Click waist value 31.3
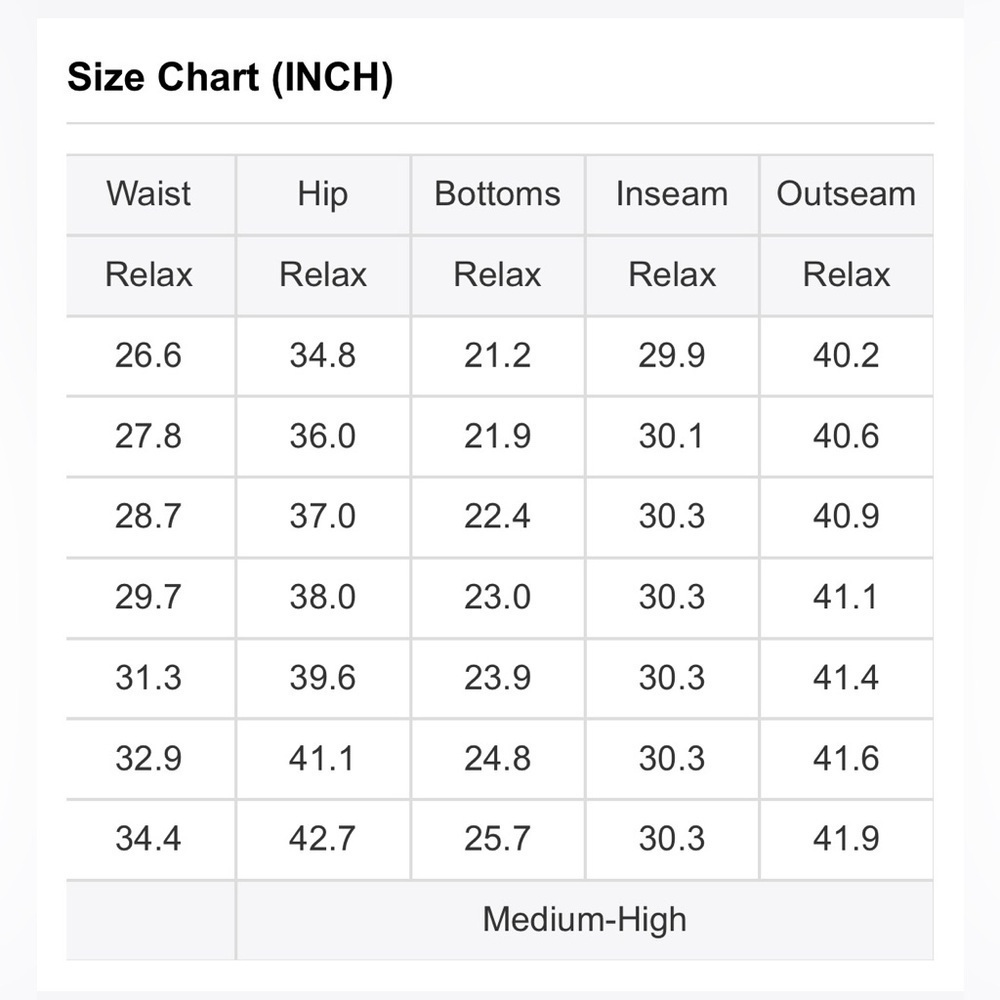 pyautogui.click(x=149, y=677)
